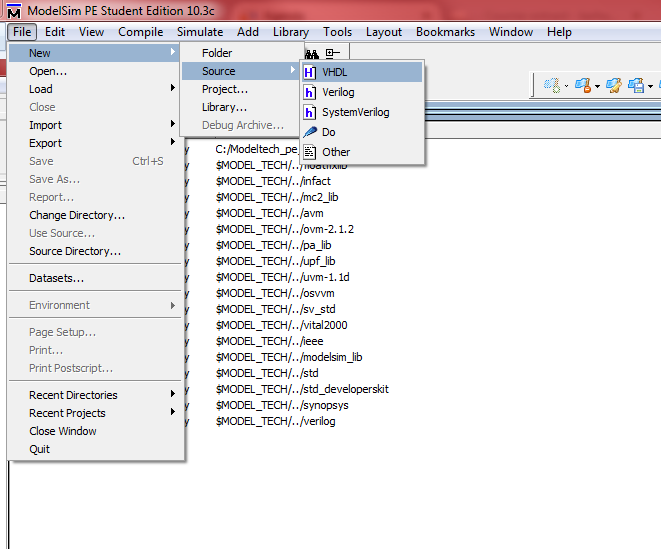Select the $MODEL_TECH/../ieee library path

[x=269, y=342]
